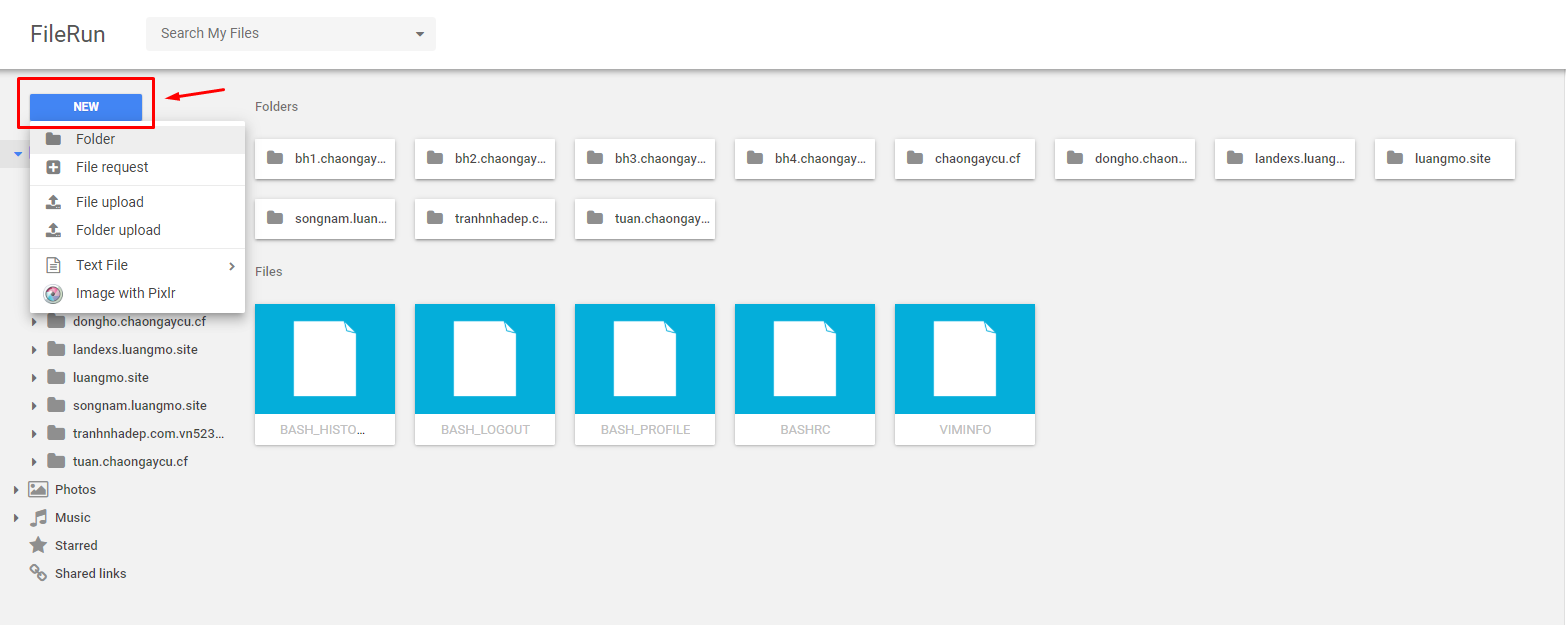Expand the landexs.luangmo.site tree node
1566x625 pixels.
[34, 350]
